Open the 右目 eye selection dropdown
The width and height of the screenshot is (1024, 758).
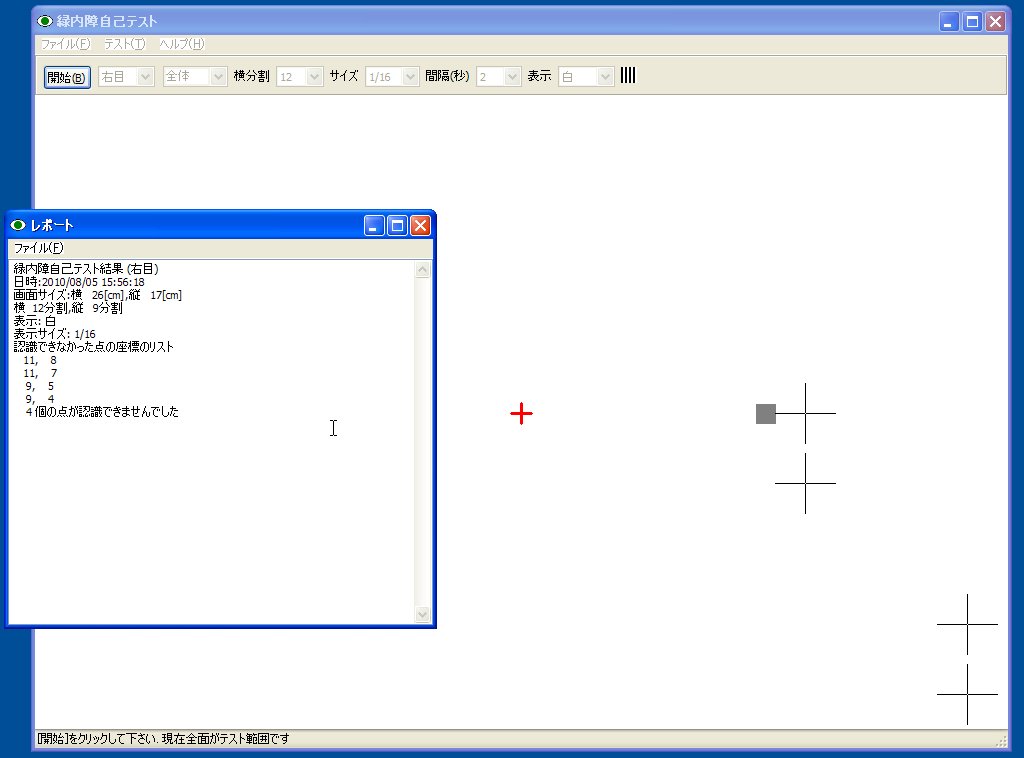126,76
